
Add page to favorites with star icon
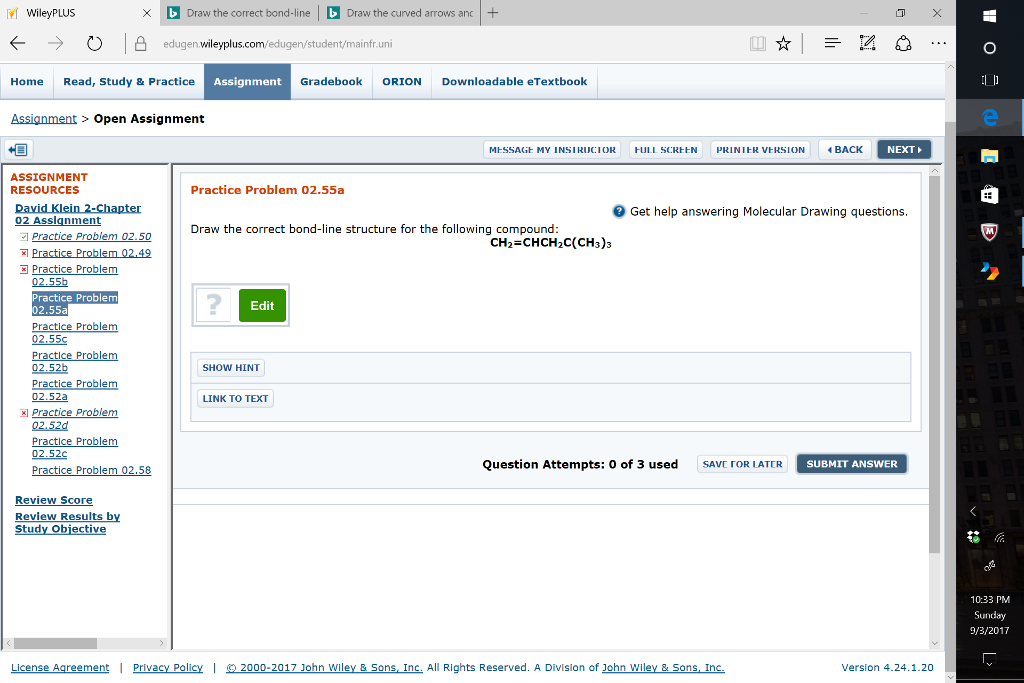784,44
